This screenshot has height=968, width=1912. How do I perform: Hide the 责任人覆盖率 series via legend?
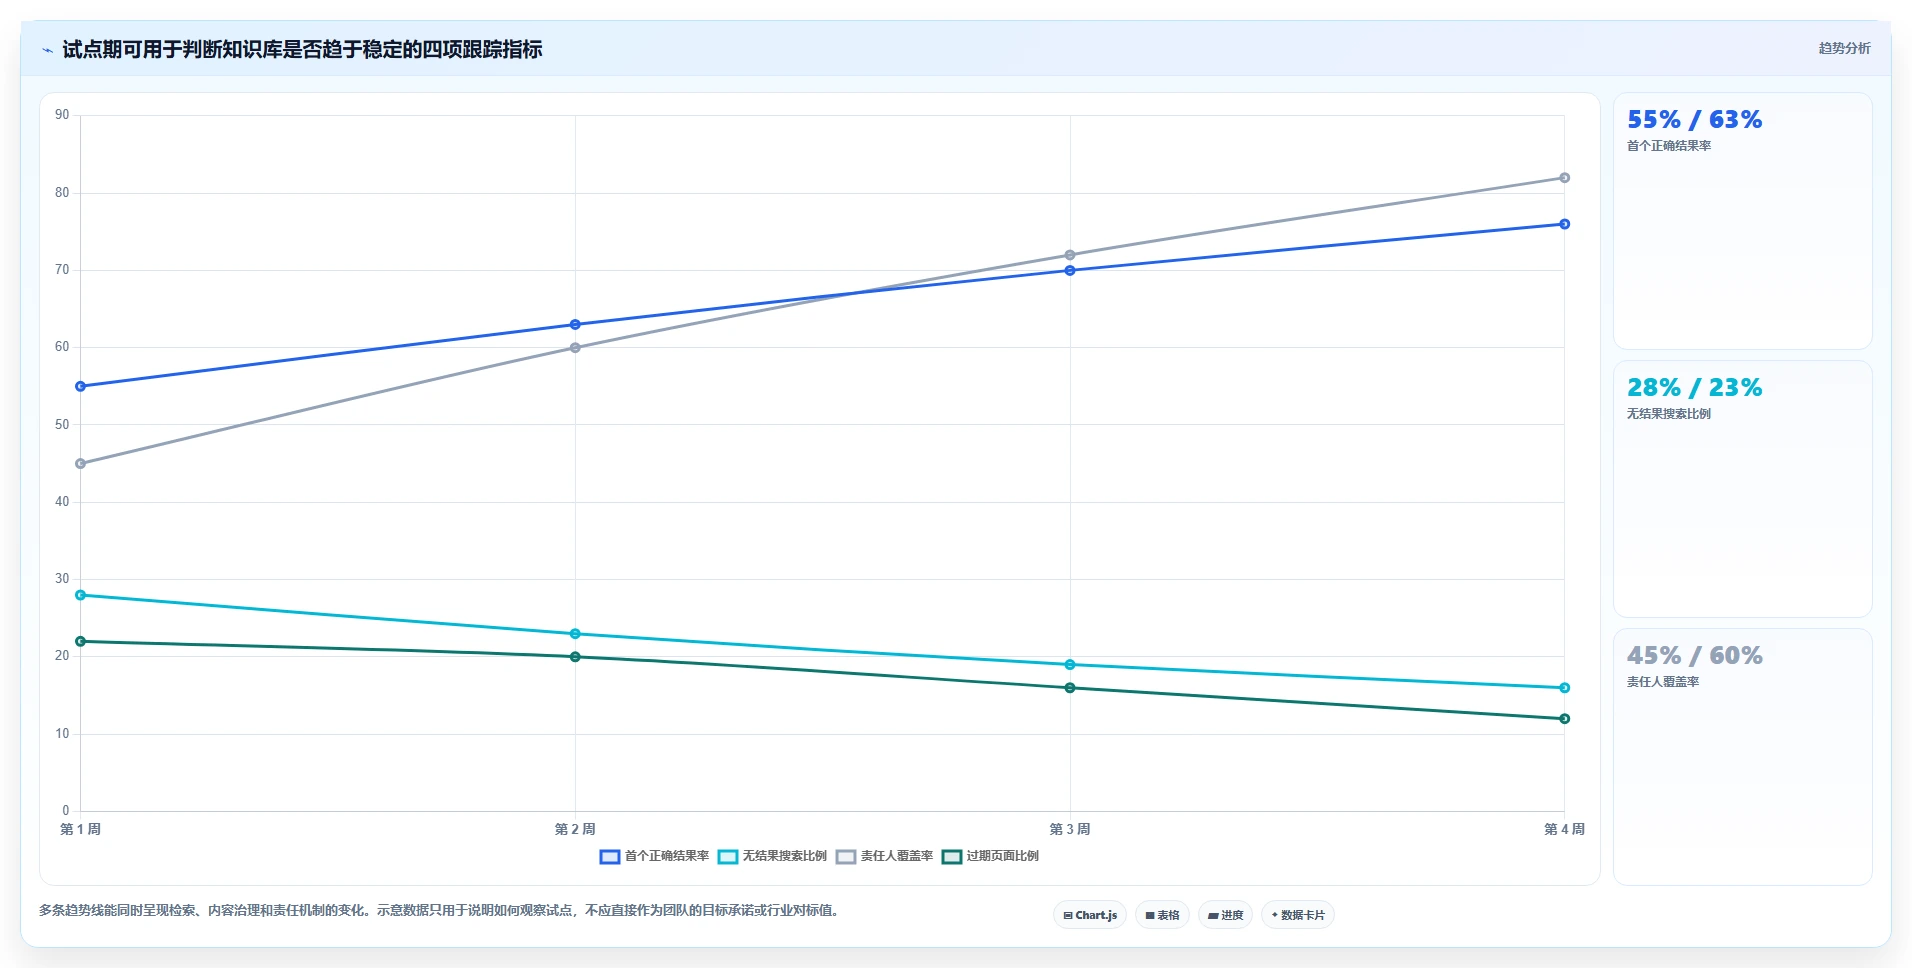click(x=885, y=856)
